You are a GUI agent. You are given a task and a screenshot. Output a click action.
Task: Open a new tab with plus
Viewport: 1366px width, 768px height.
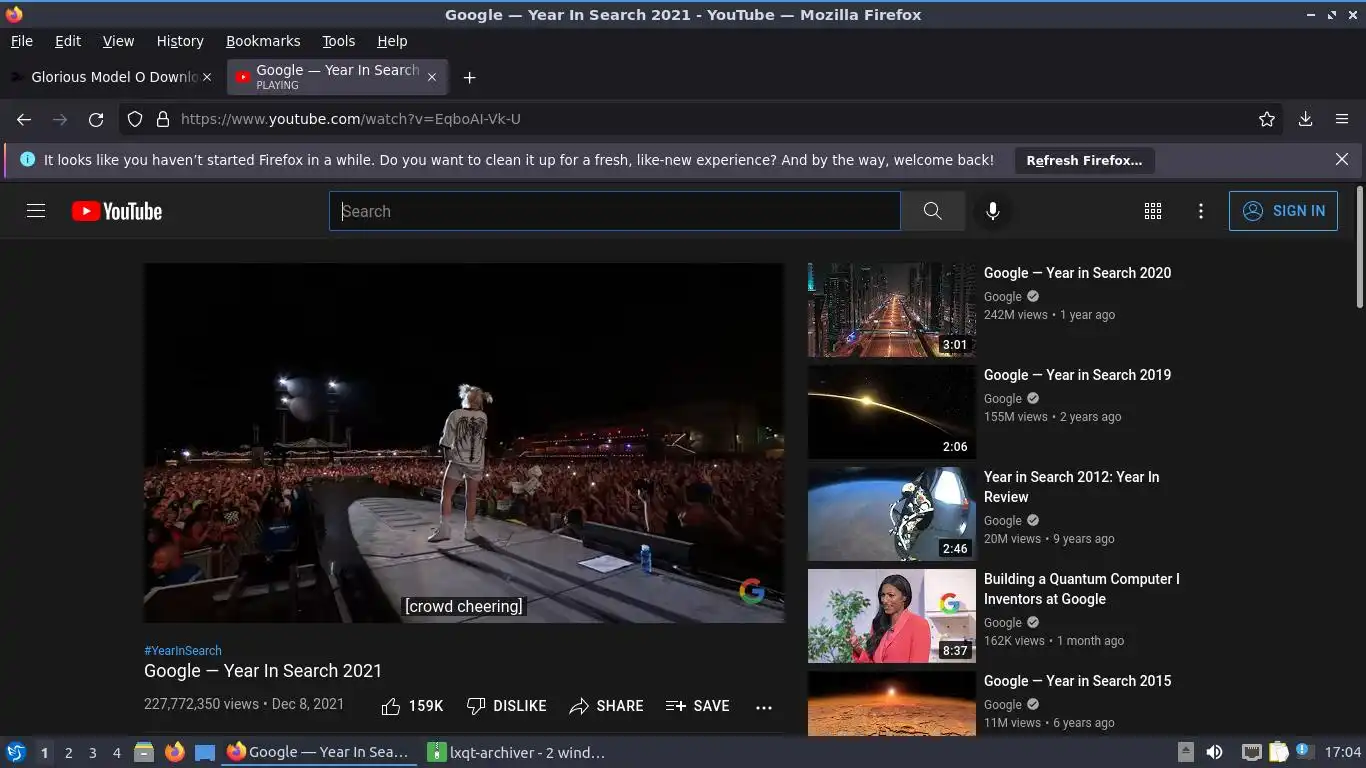469,77
